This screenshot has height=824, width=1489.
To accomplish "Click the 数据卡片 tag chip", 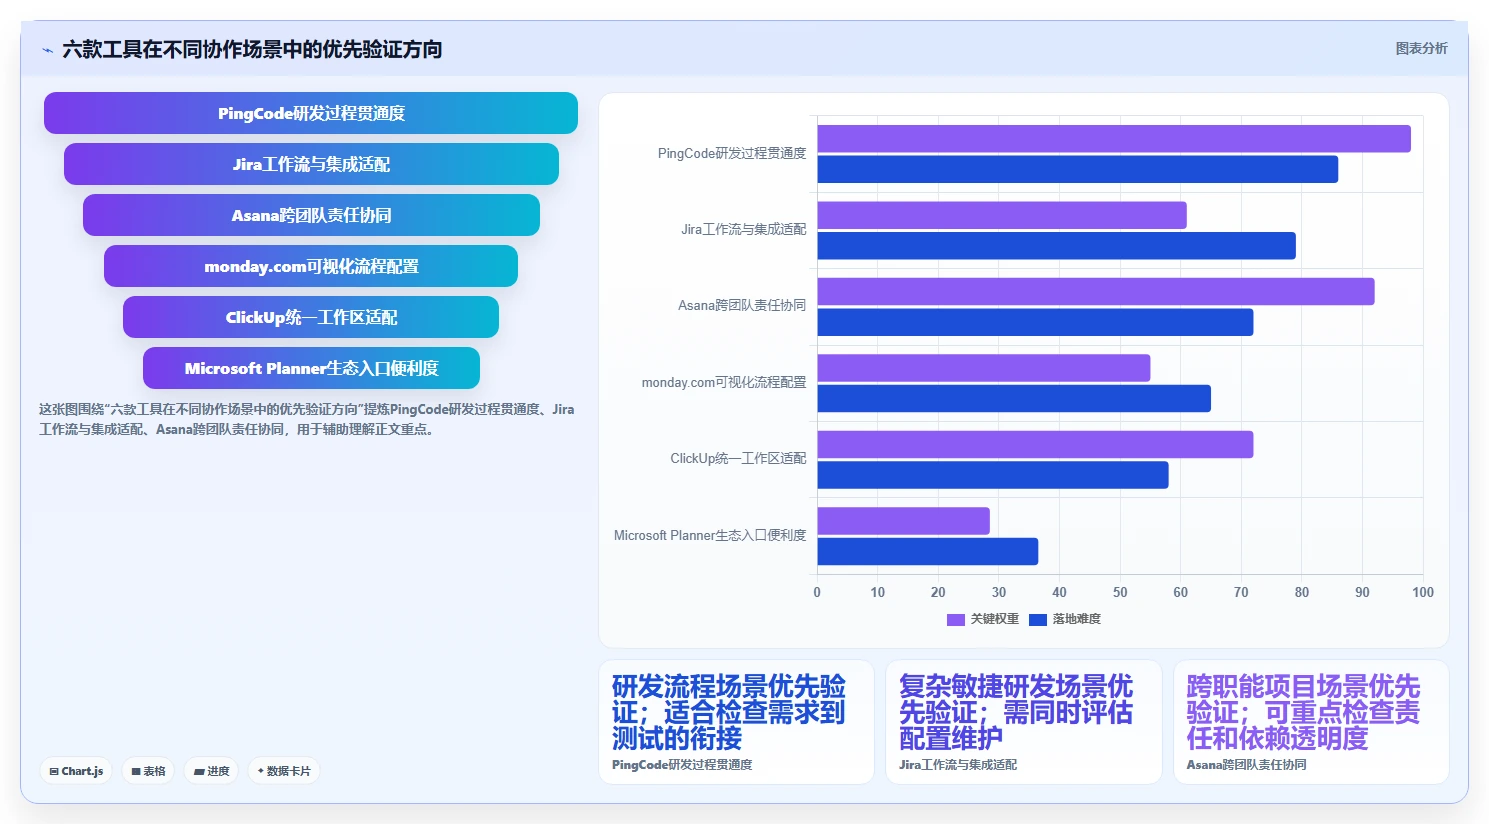I will point(284,771).
